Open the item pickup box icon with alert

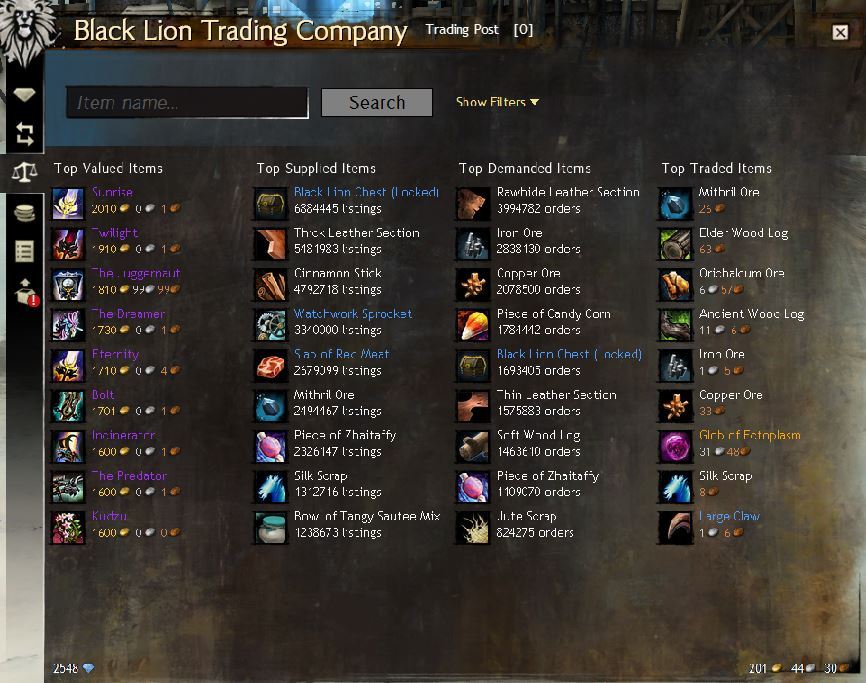pyautogui.click(x=25, y=292)
